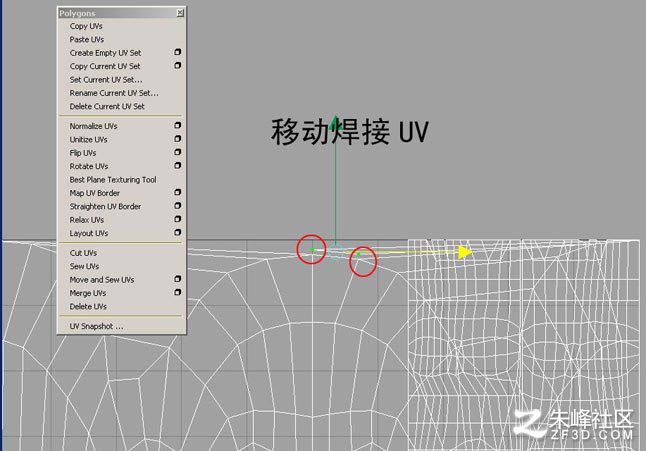Choose Sew UVs
The height and width of the screenshot is (451, 646).
point(84,266)
